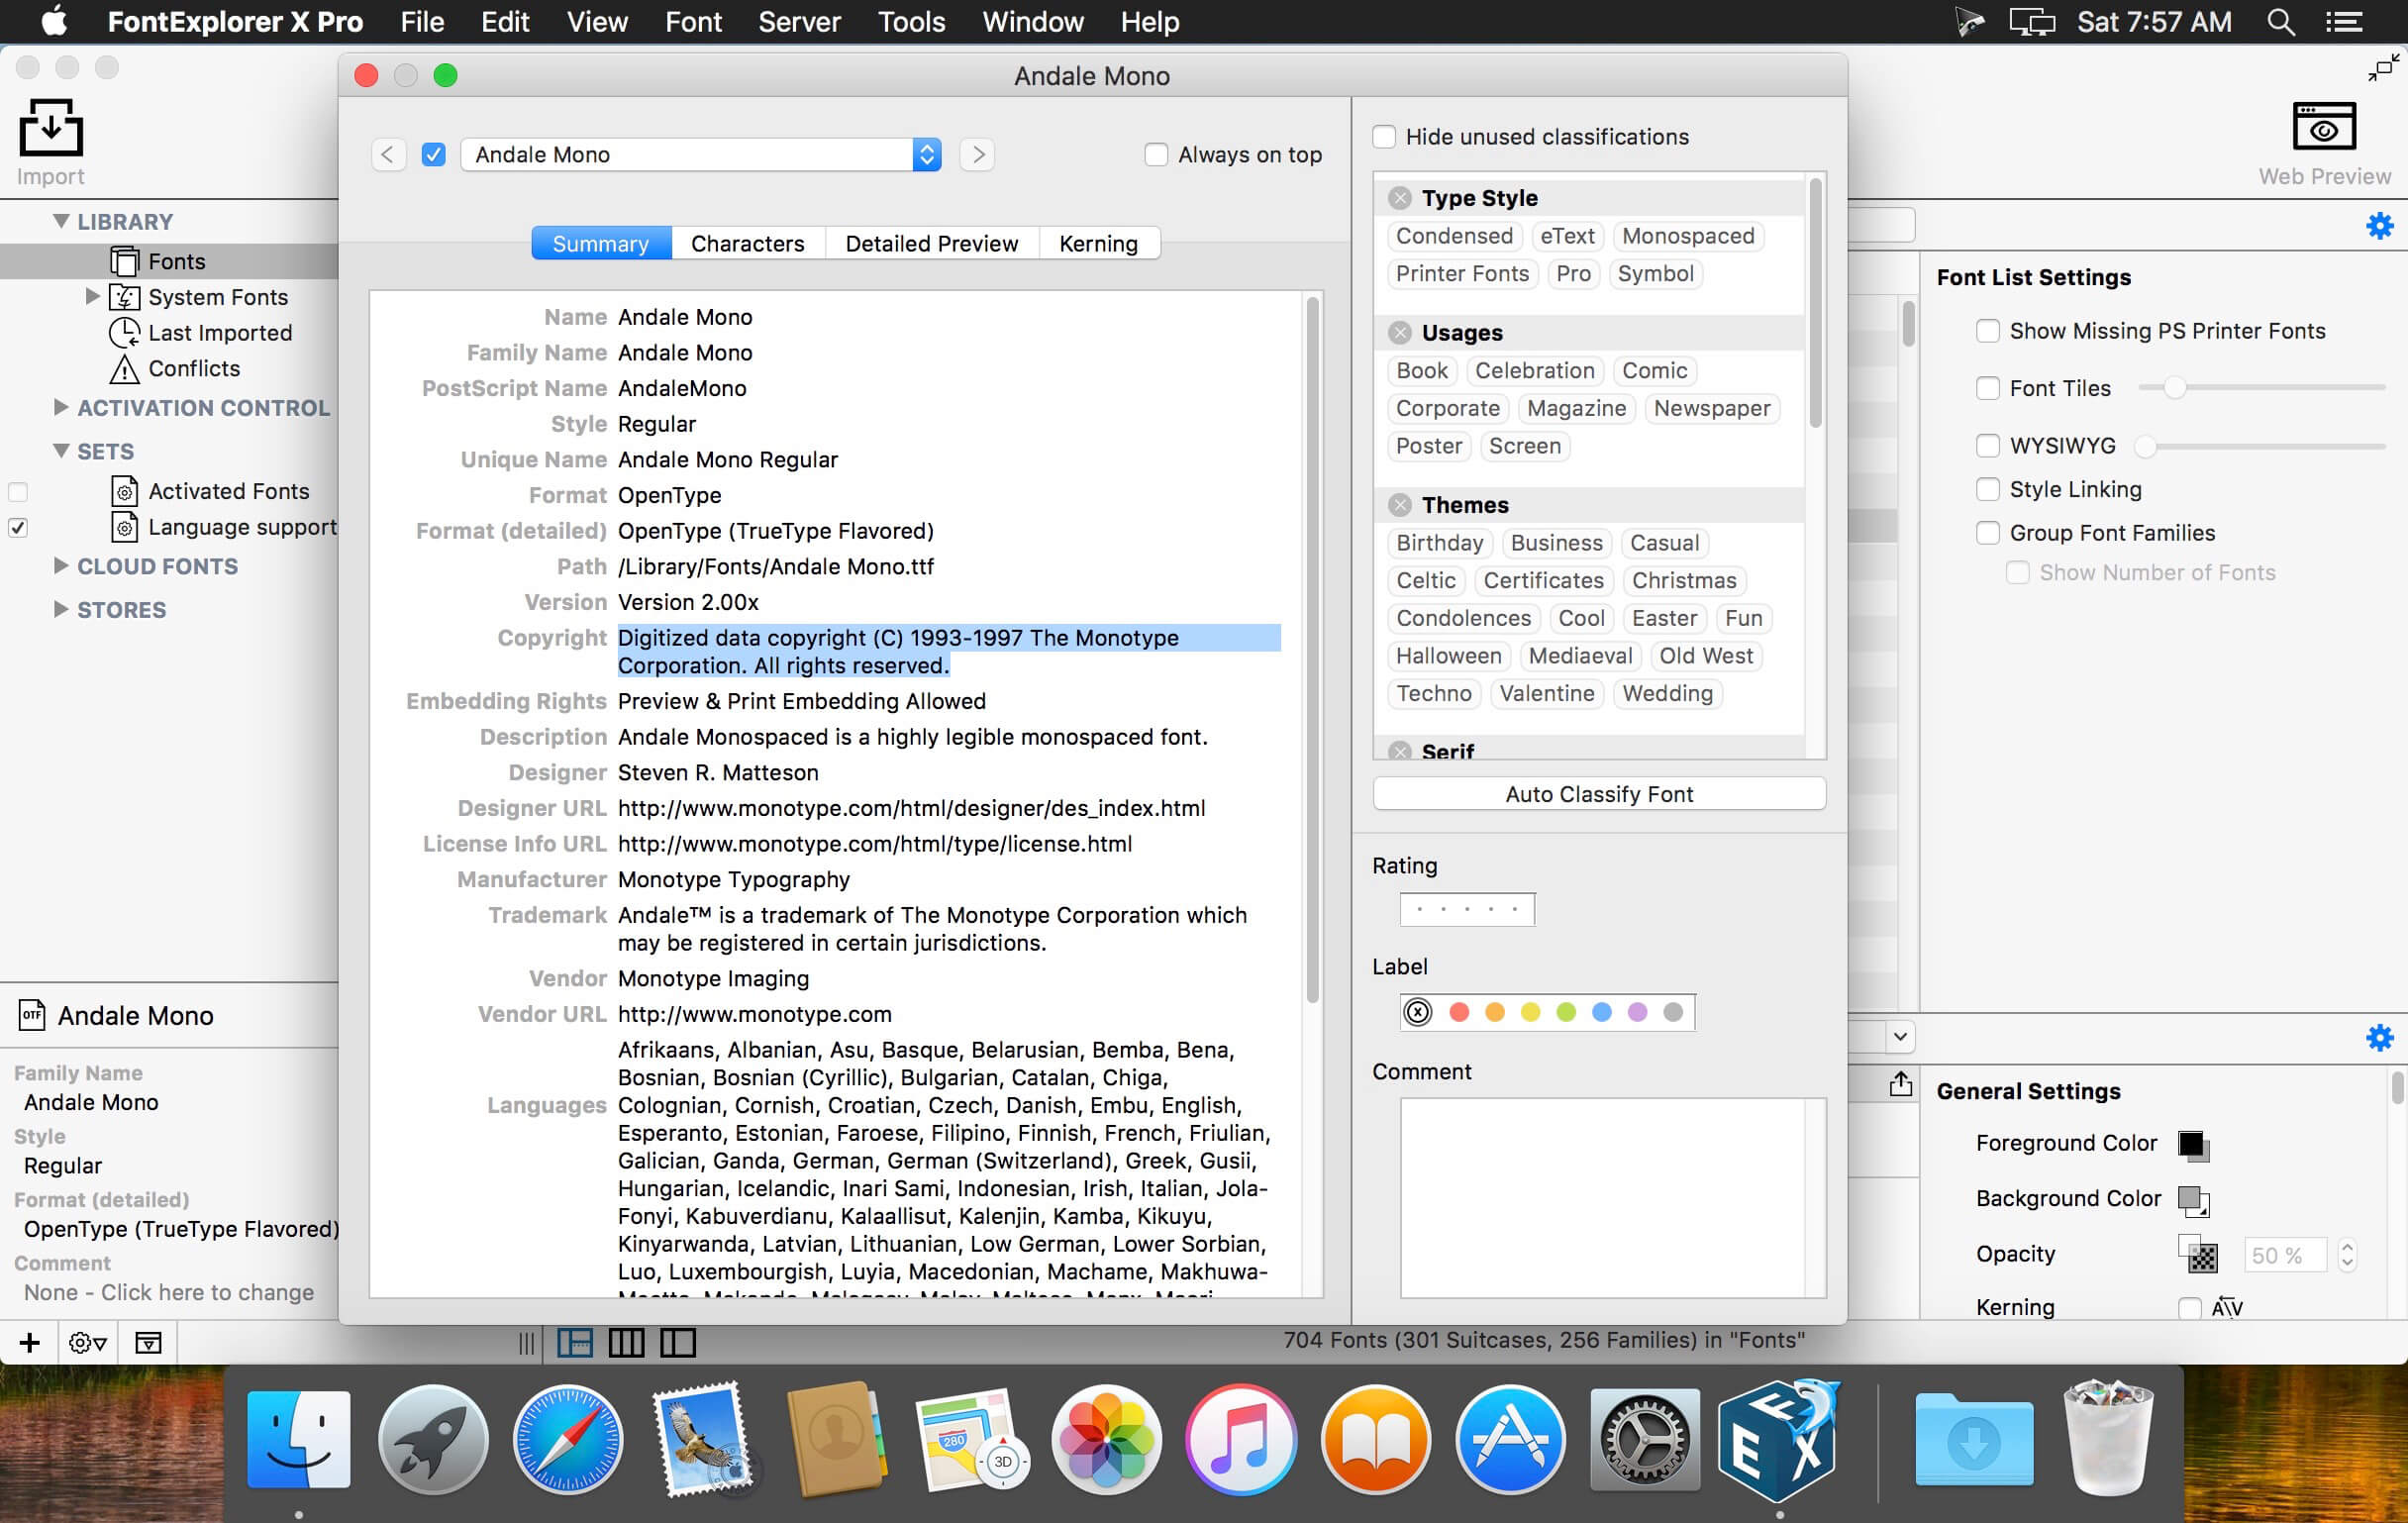The image size is (2408, 1523).
Task: Enable WYSIWYG display option
Action: pos(1983,444)
